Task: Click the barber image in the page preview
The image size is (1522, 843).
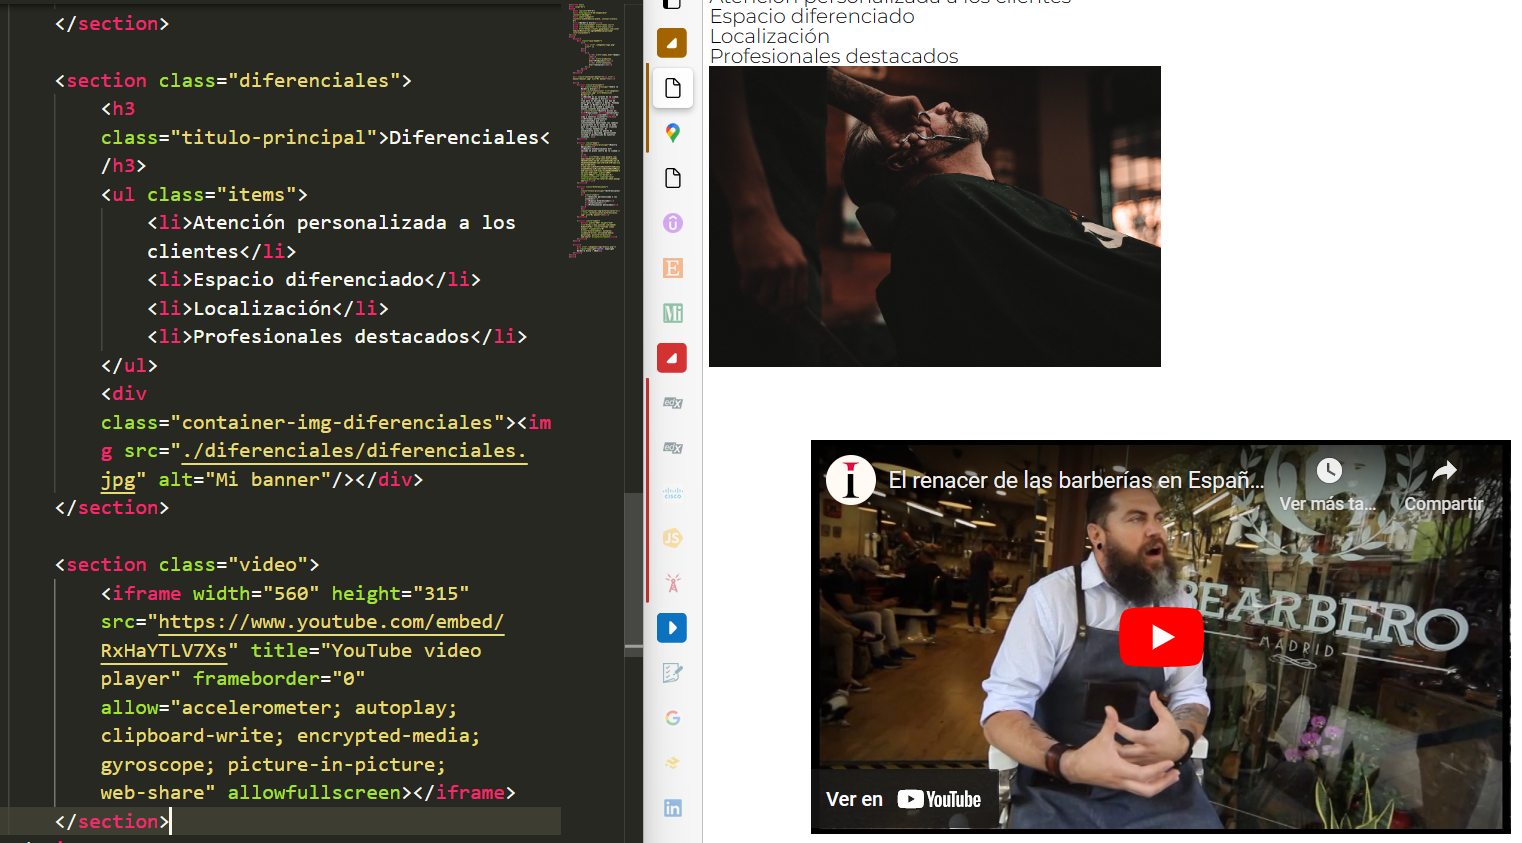Action: pos(935,216)
